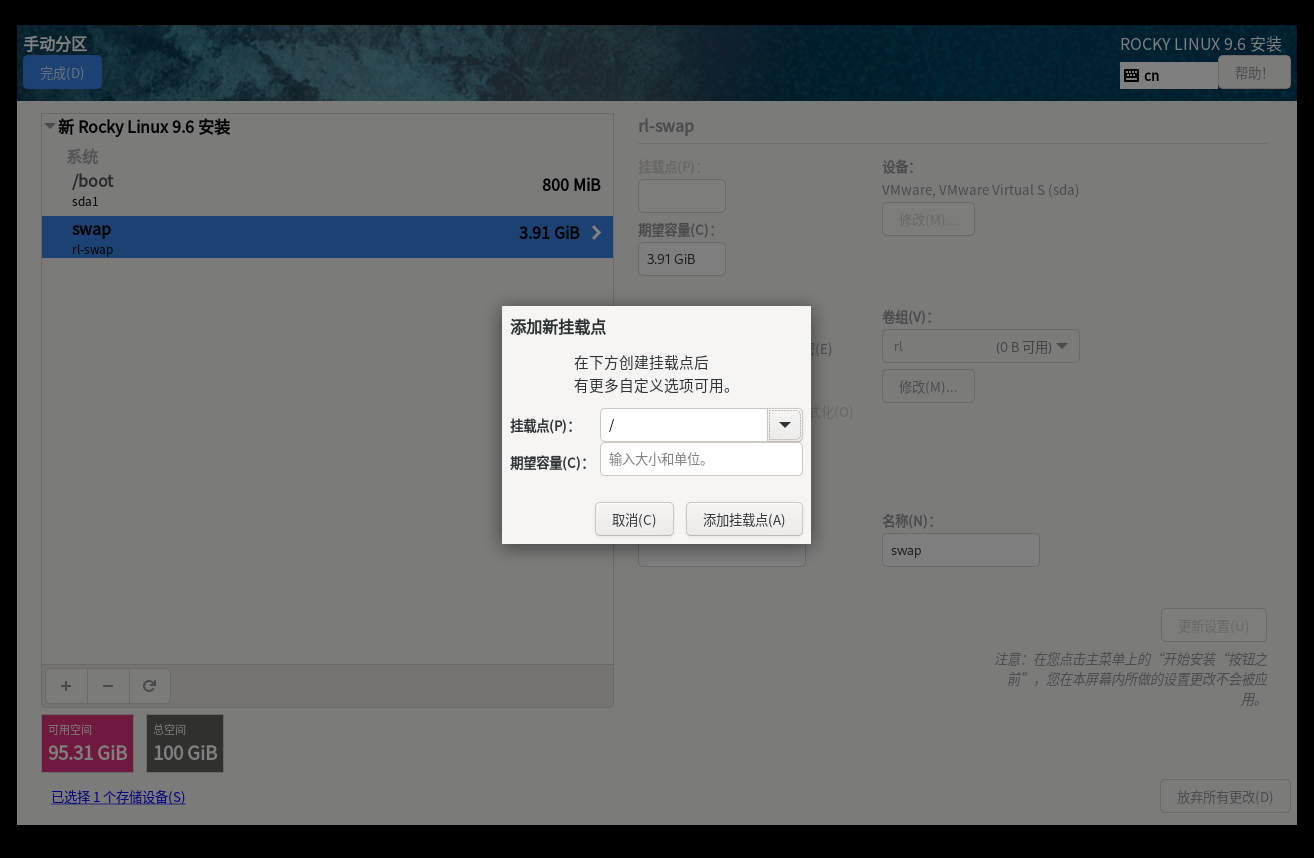Click the volume group Modify (M) button
This screenshot has width=1314, height=858.
coord(928,387)
